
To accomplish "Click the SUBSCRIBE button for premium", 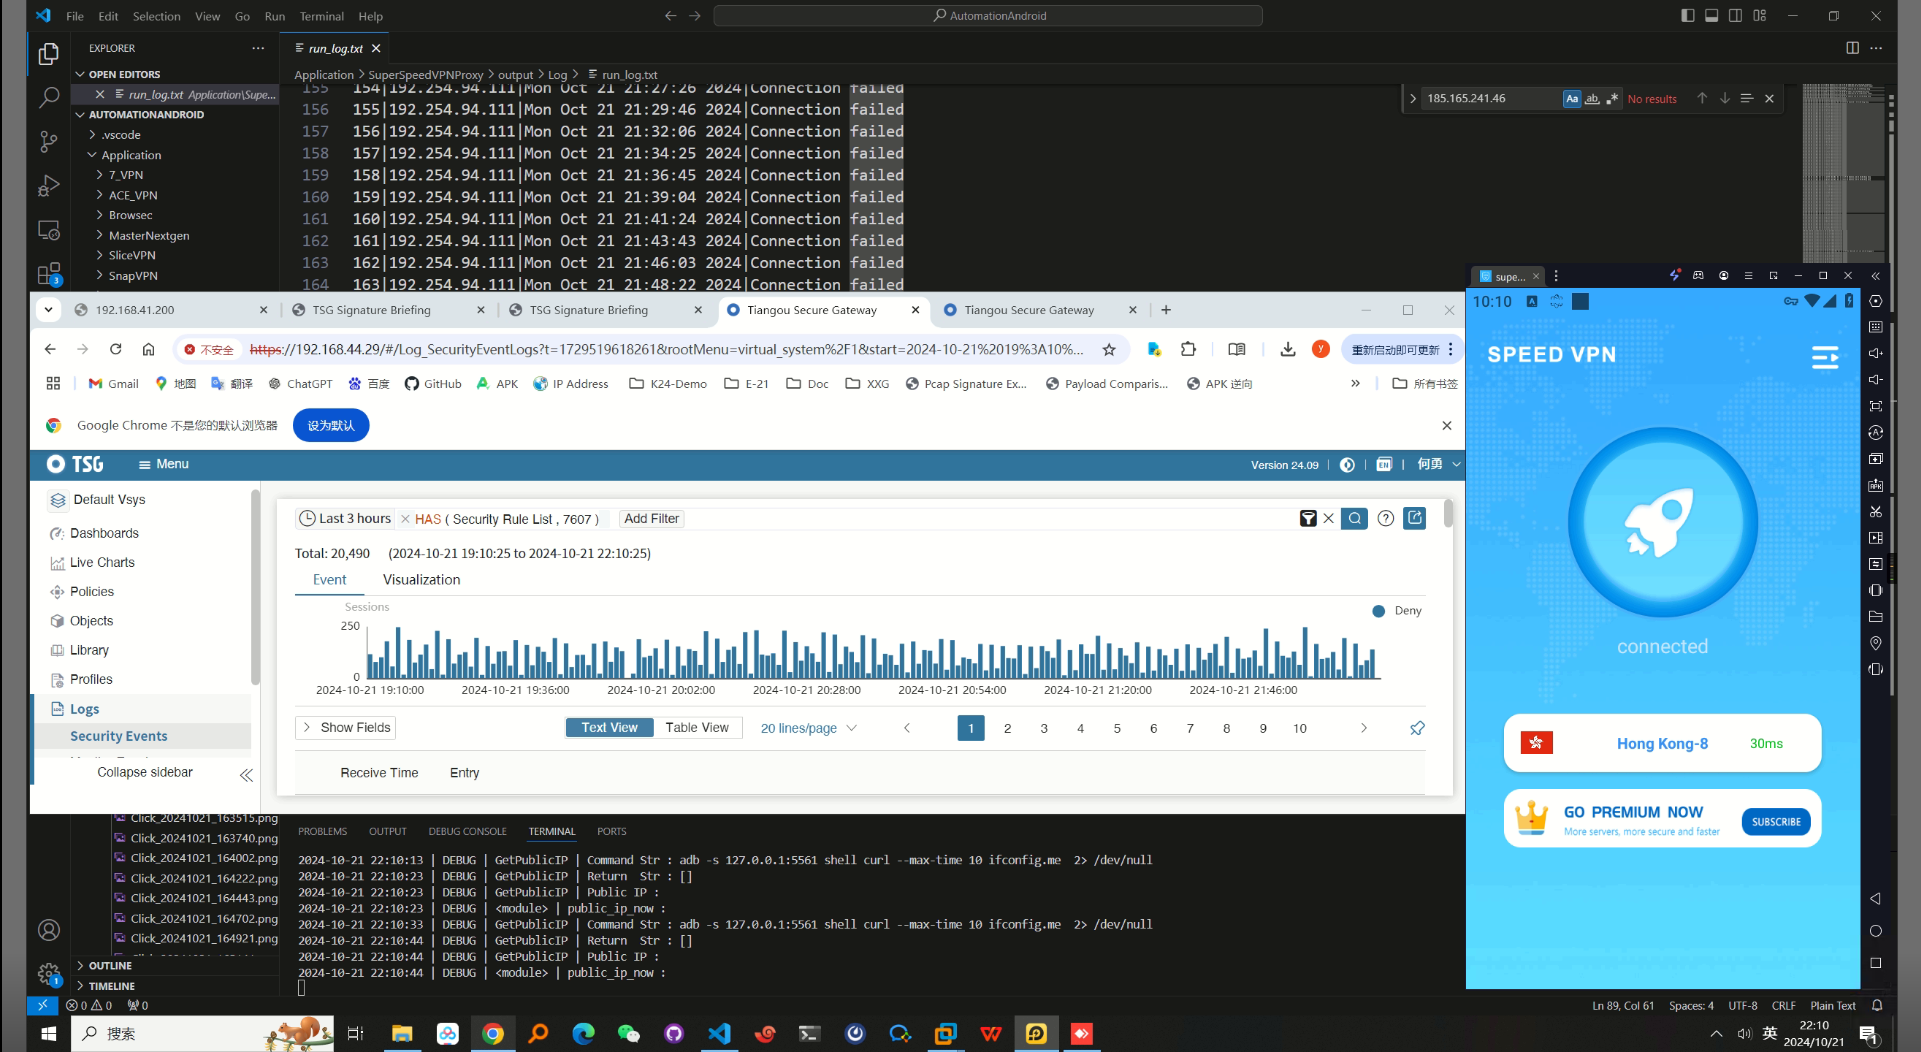I will [1775, 822].
